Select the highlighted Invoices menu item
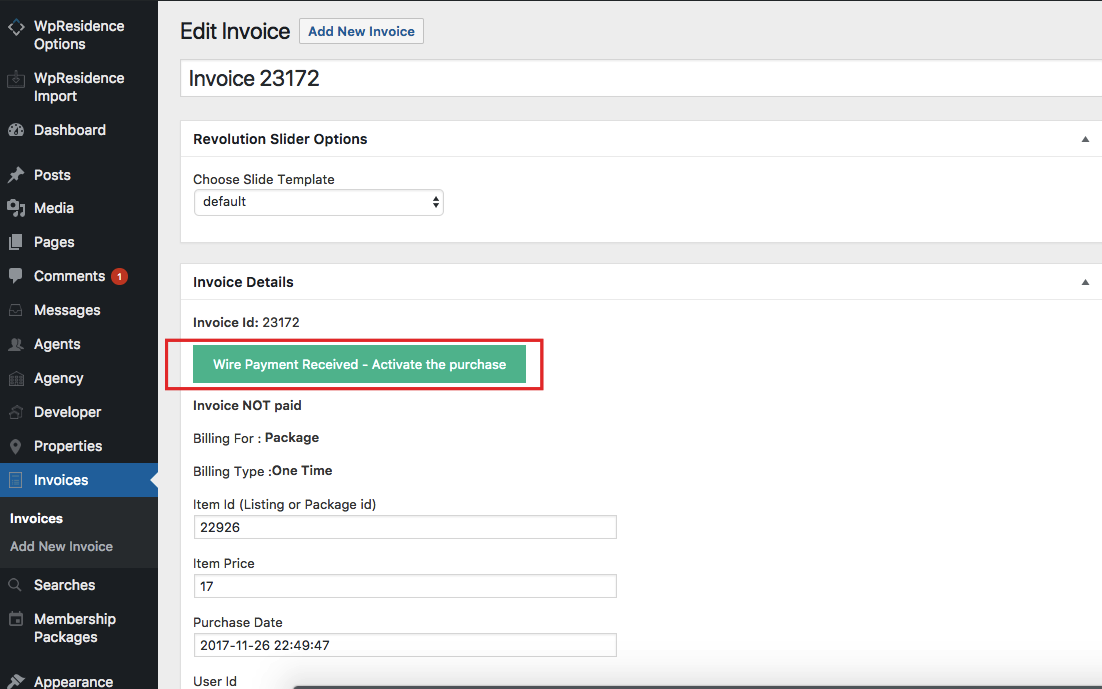This screenshot has width=1102, height=689. [x=79, y=480]
